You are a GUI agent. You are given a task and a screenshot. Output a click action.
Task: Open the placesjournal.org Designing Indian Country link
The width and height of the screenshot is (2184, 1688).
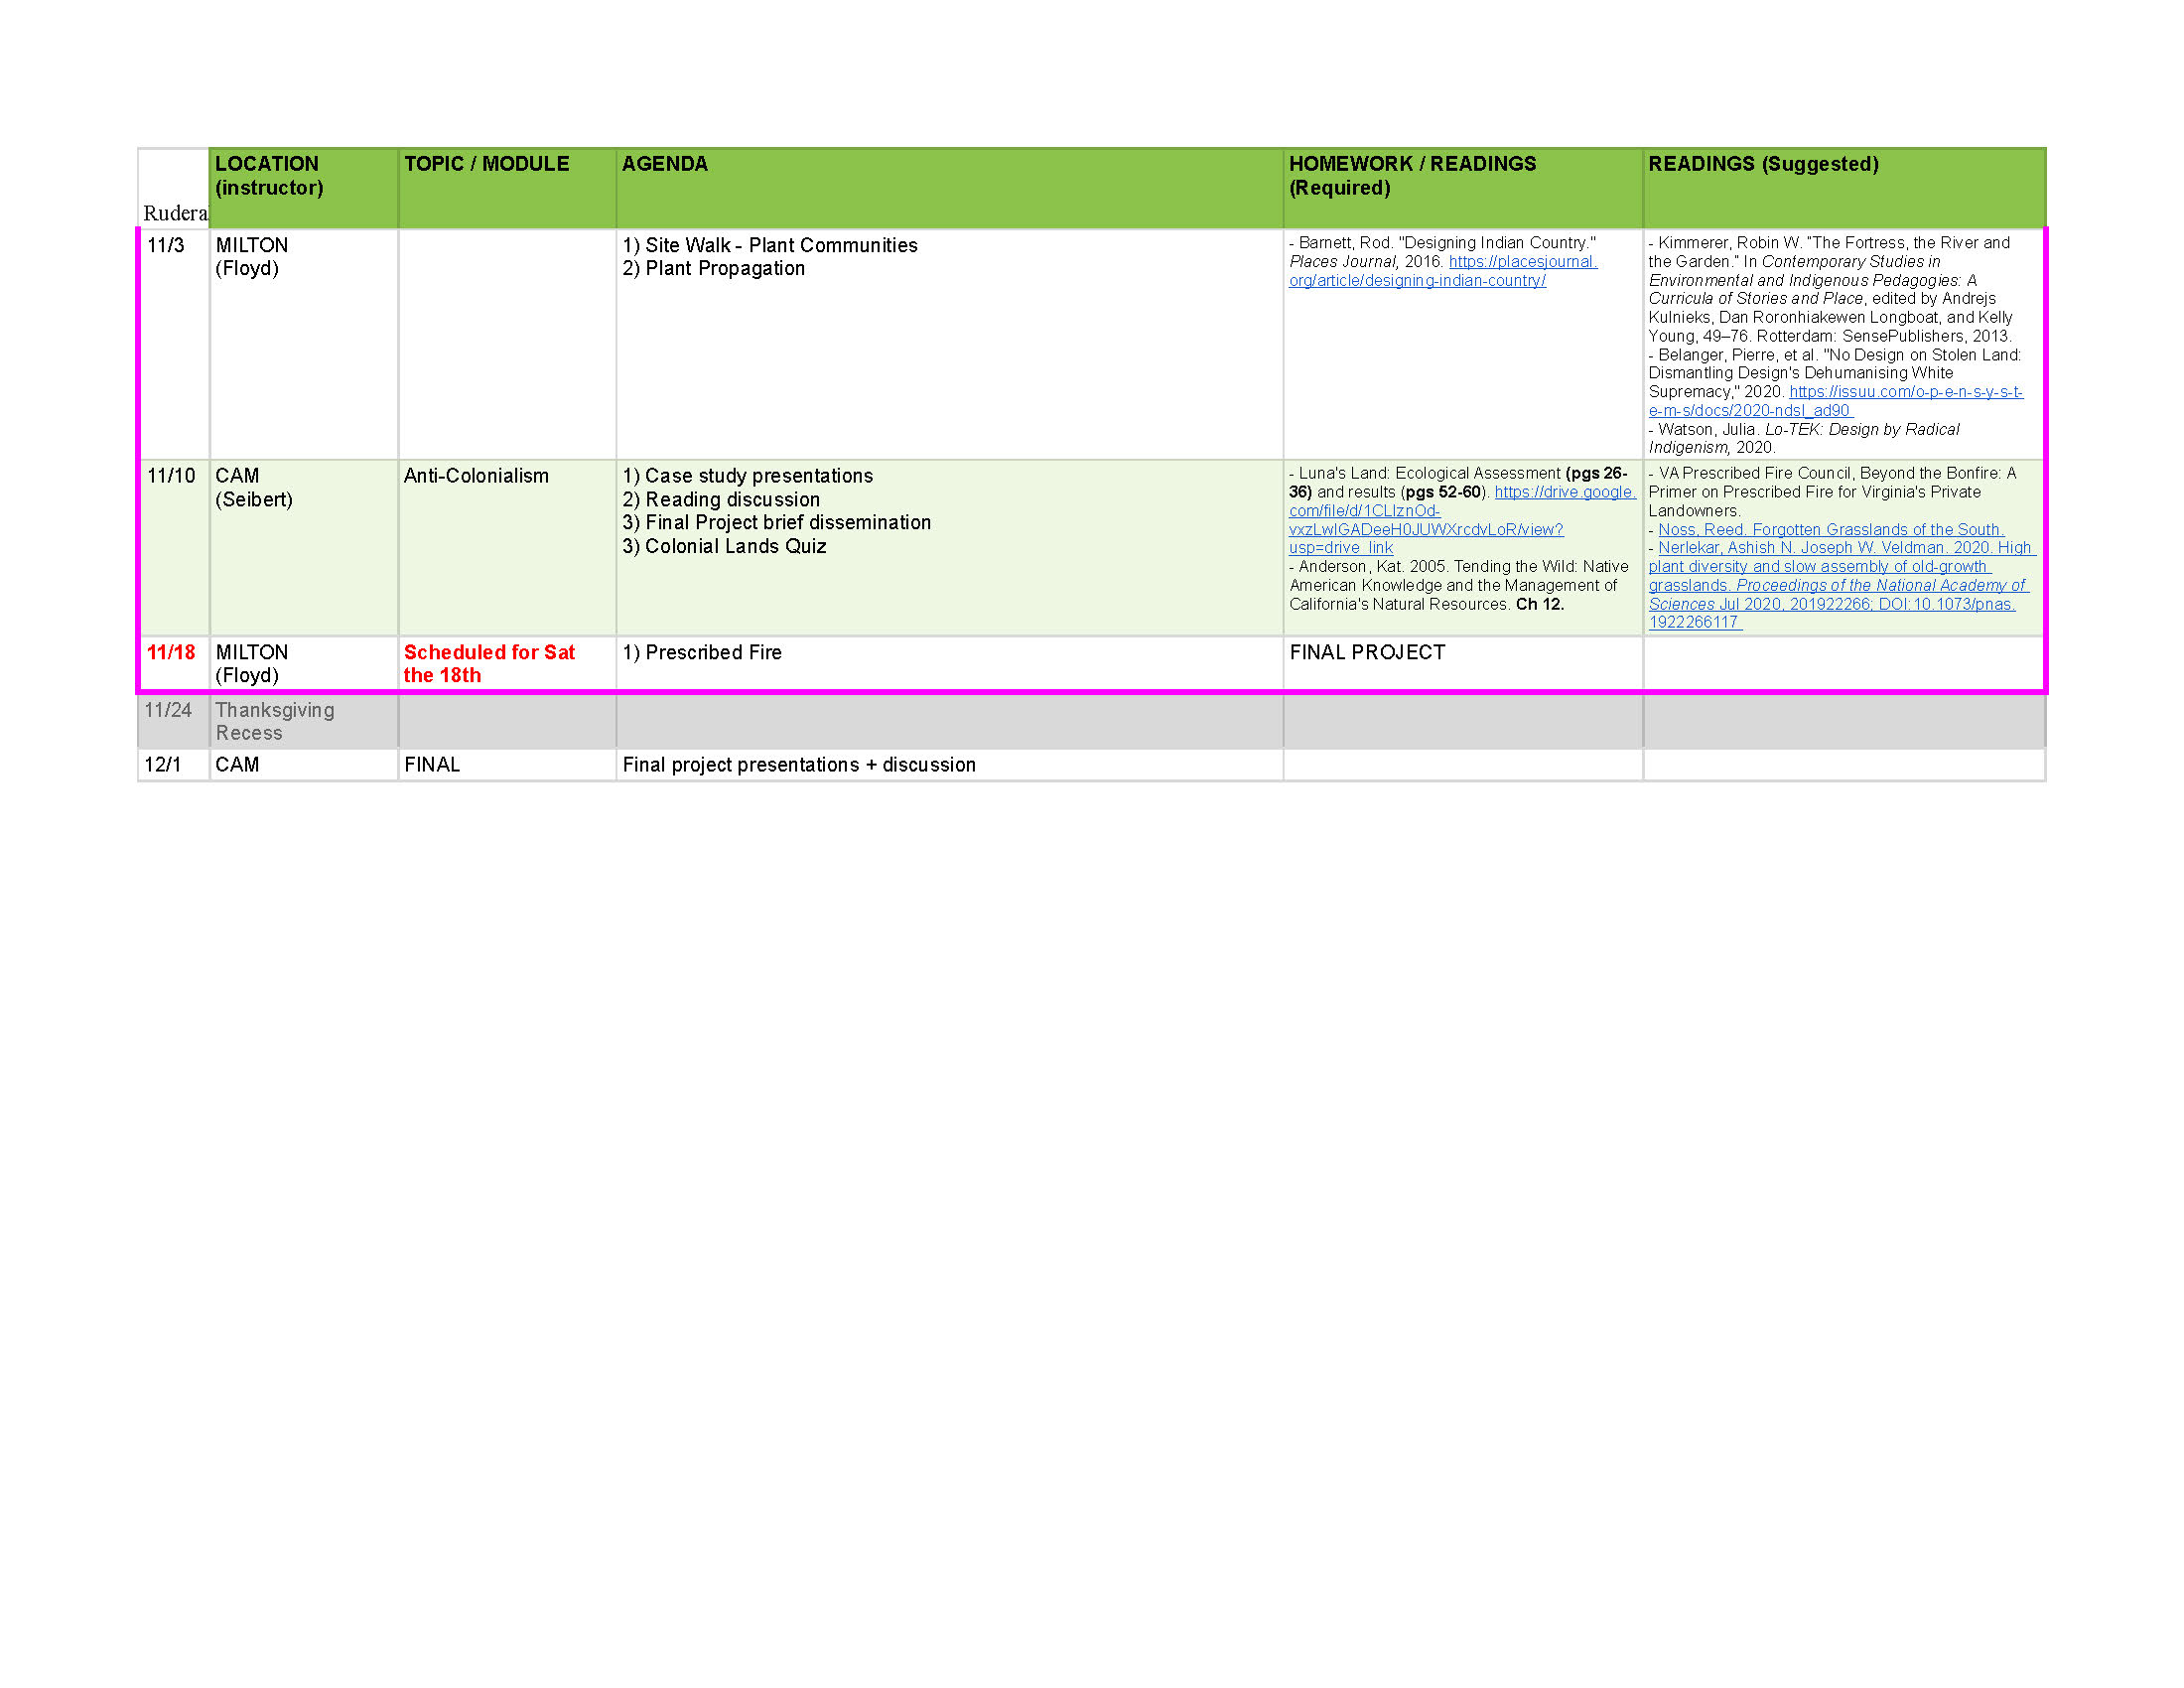1521,262
